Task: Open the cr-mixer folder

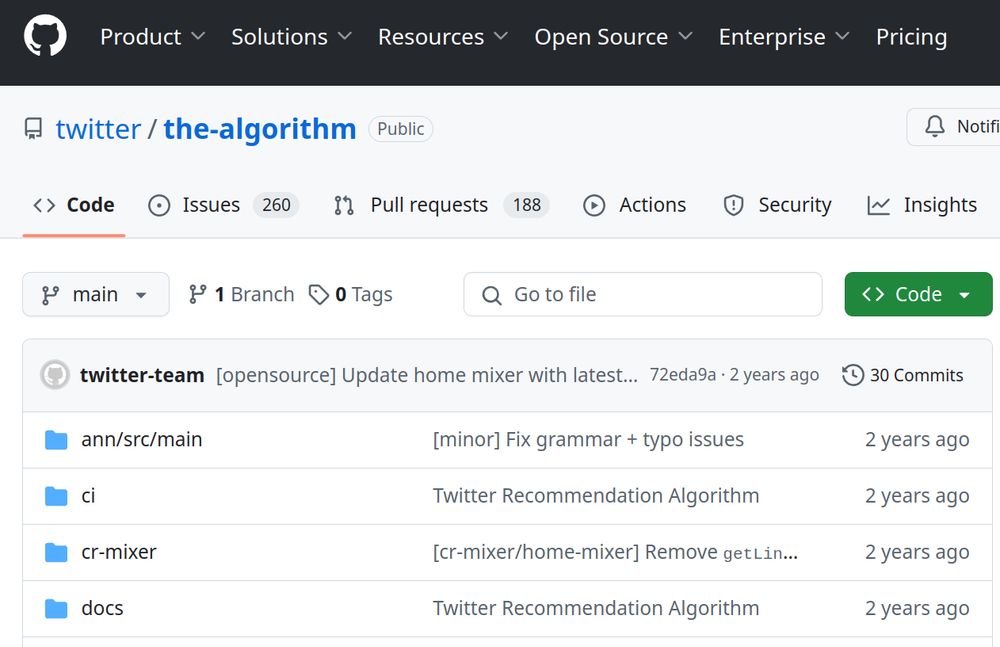Action: [119, 552]
